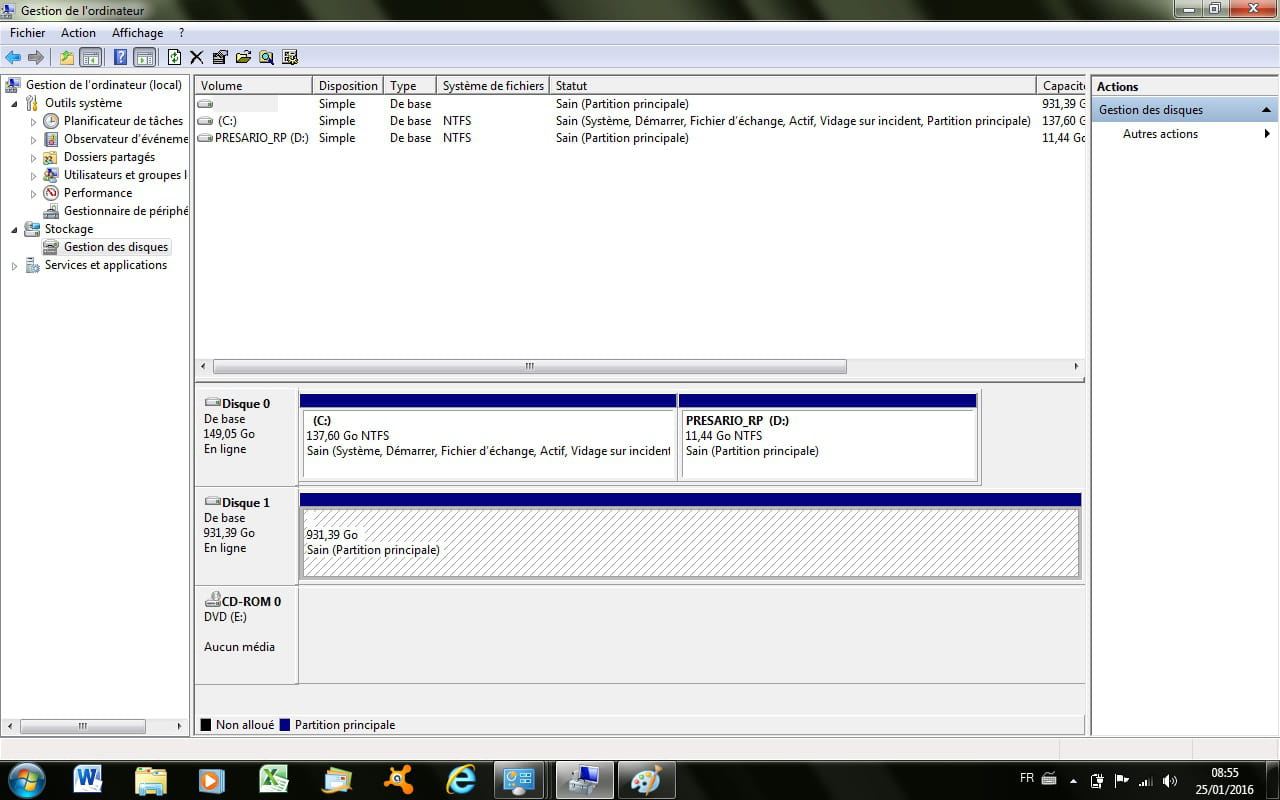Click the Properties icon in toolbar
1280x800 pixels.
pos(220,58)
